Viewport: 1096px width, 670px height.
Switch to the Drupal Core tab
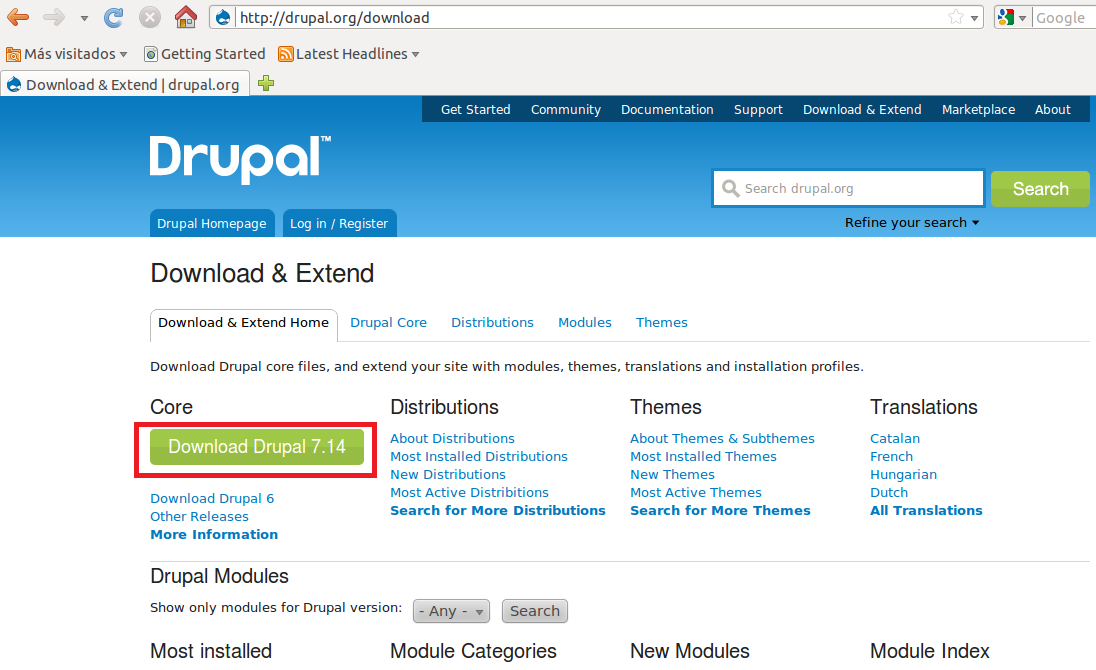click(x=388, y=322)
